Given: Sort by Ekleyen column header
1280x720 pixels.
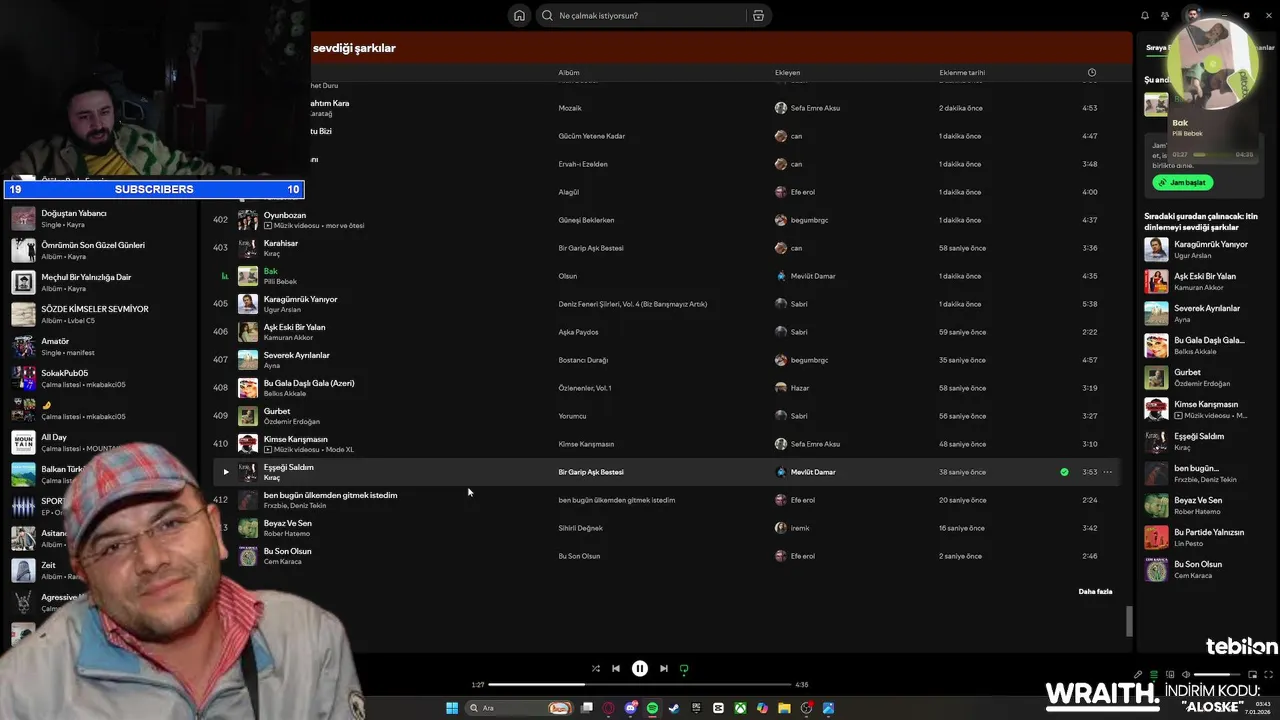Looking at the screenshot, I should click(x=787, y=72).
